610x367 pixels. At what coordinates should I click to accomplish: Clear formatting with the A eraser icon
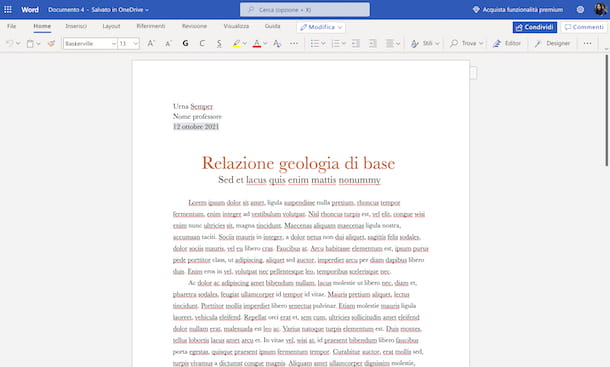(x=277, y=44)
